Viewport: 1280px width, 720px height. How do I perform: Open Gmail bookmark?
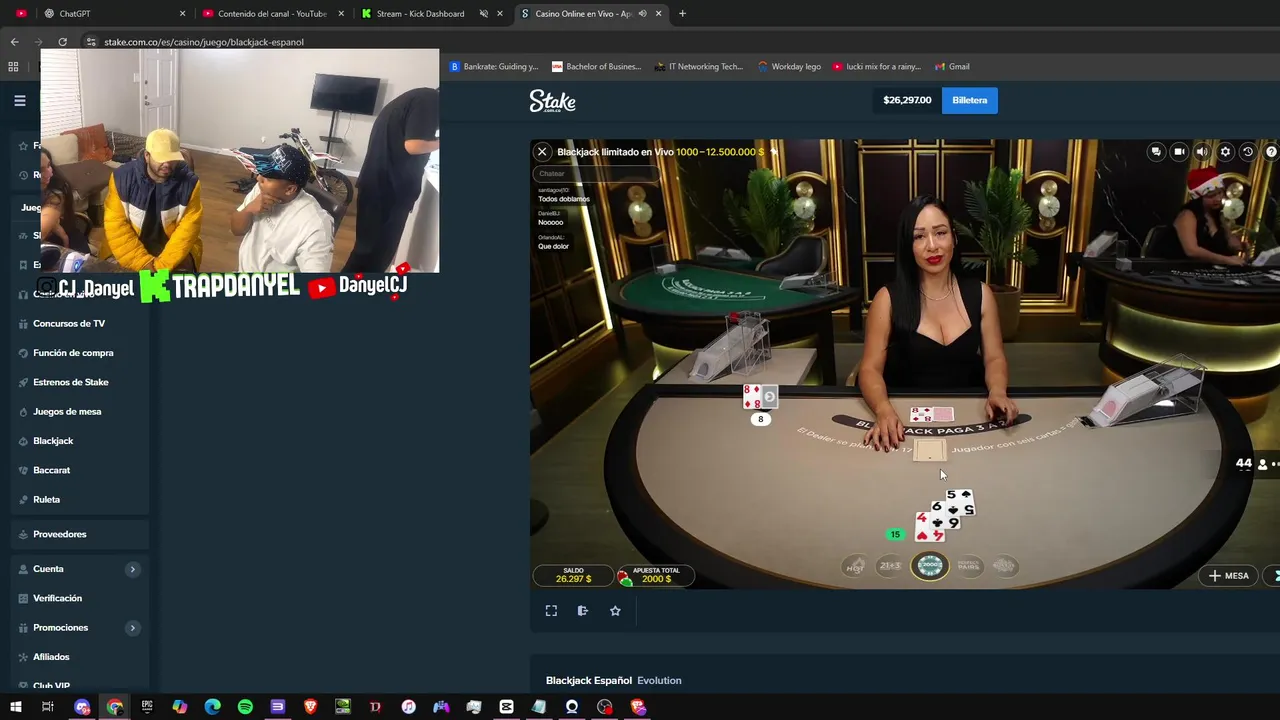[952, 67]
